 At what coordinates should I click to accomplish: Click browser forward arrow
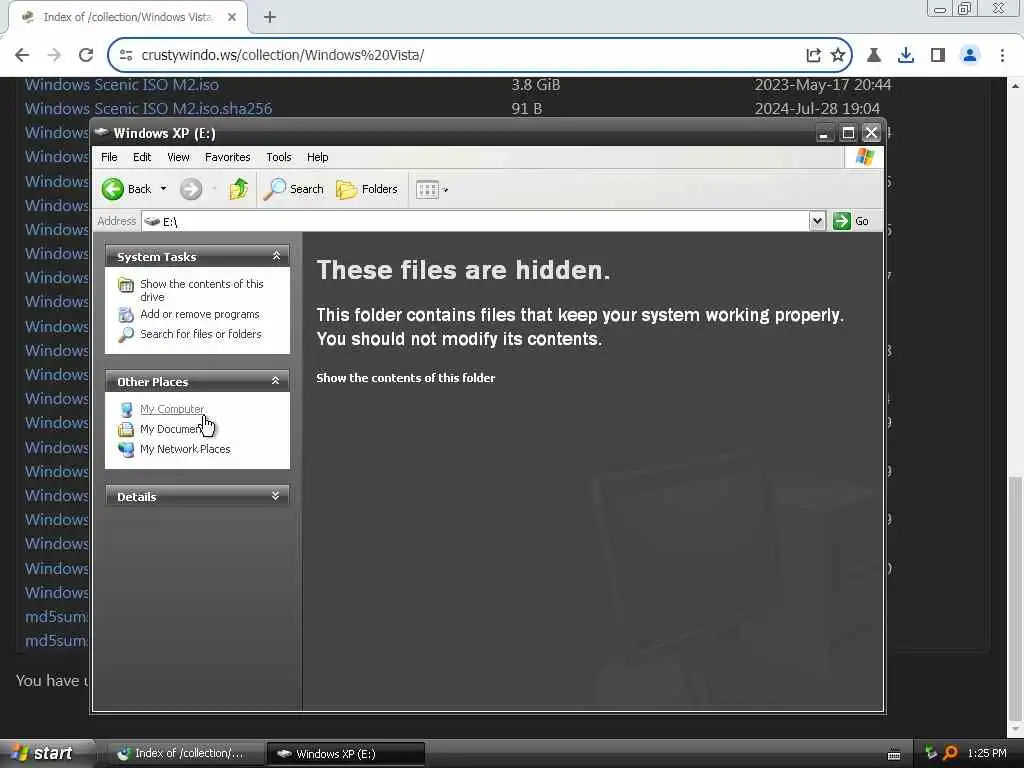pos(54,55)
